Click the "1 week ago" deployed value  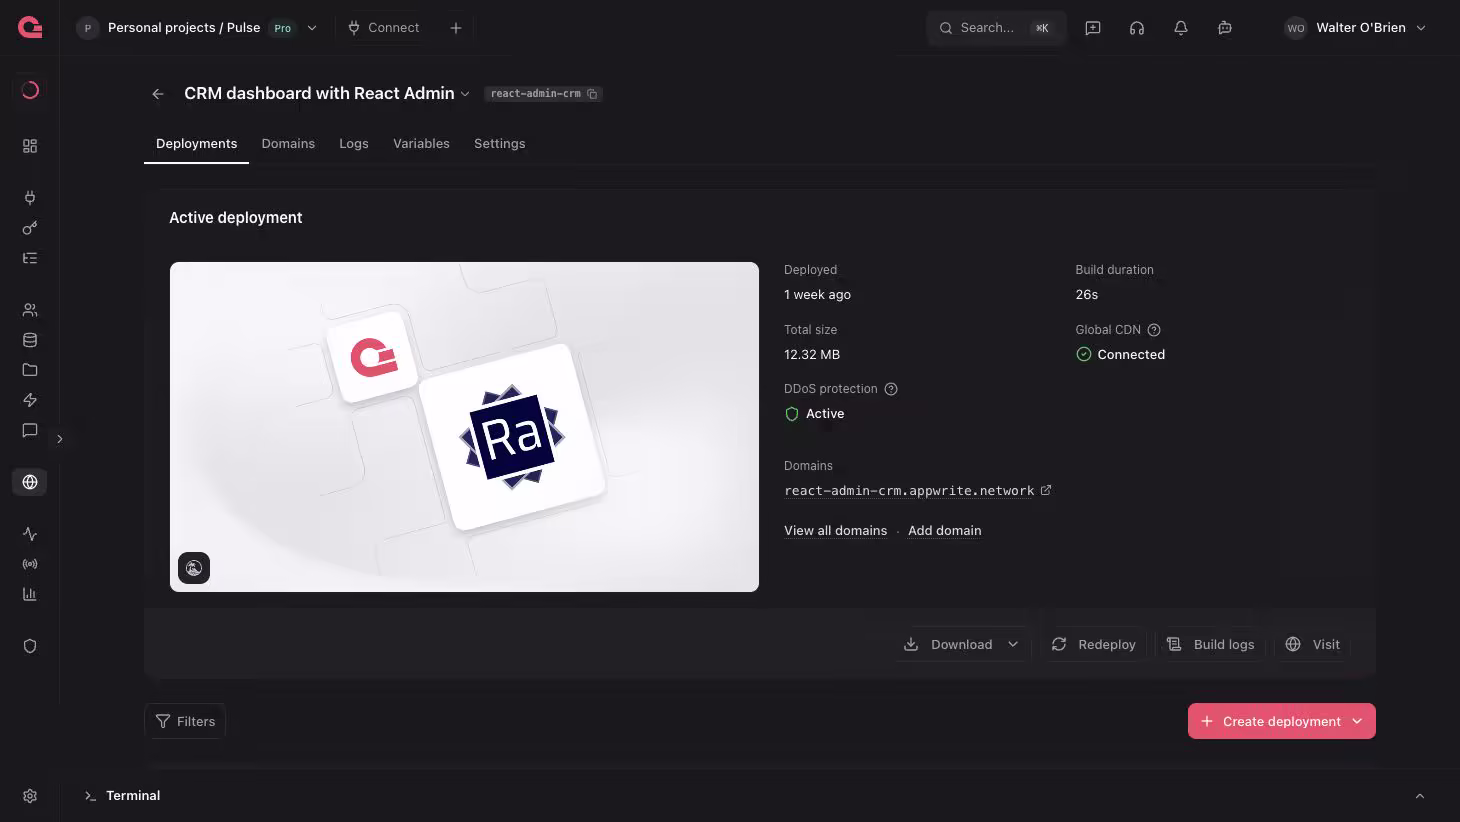pyautogui.click(x=817, y=295)
